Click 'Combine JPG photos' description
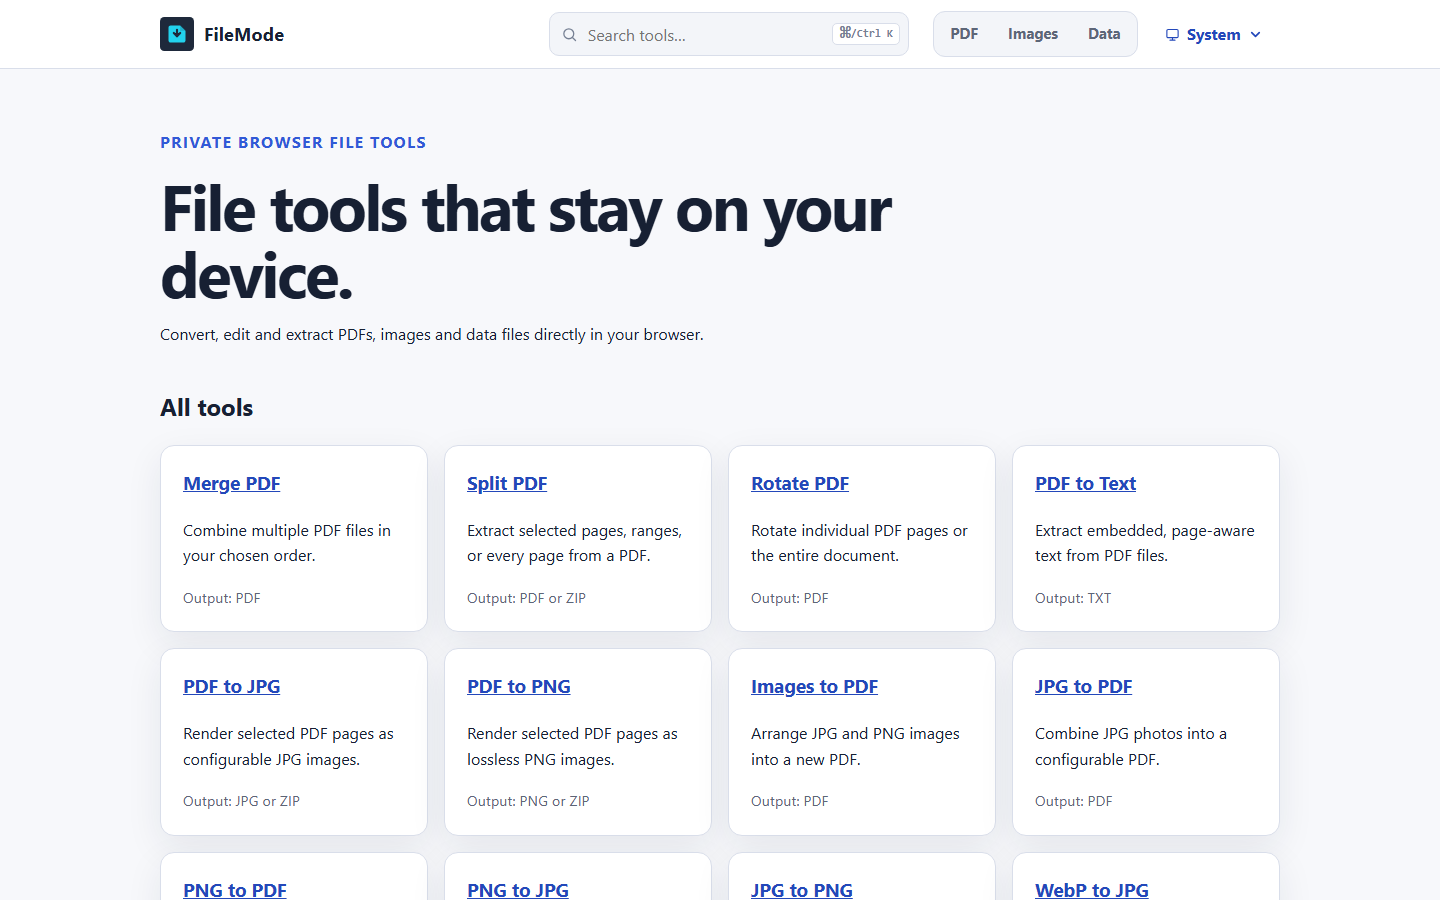The width and height of the screenshot is (1440, 900). click(1131, 746)
